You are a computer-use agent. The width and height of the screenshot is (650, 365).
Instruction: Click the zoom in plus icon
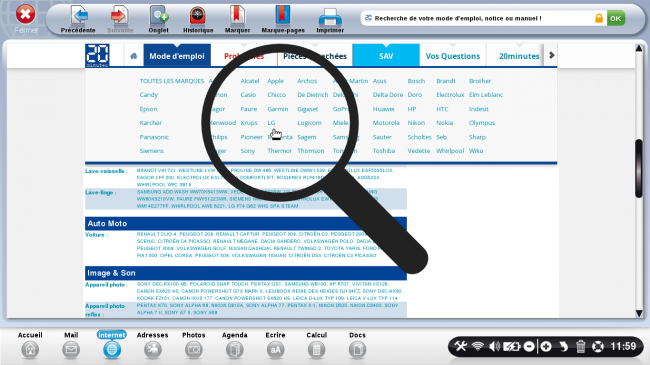(546, 346)
